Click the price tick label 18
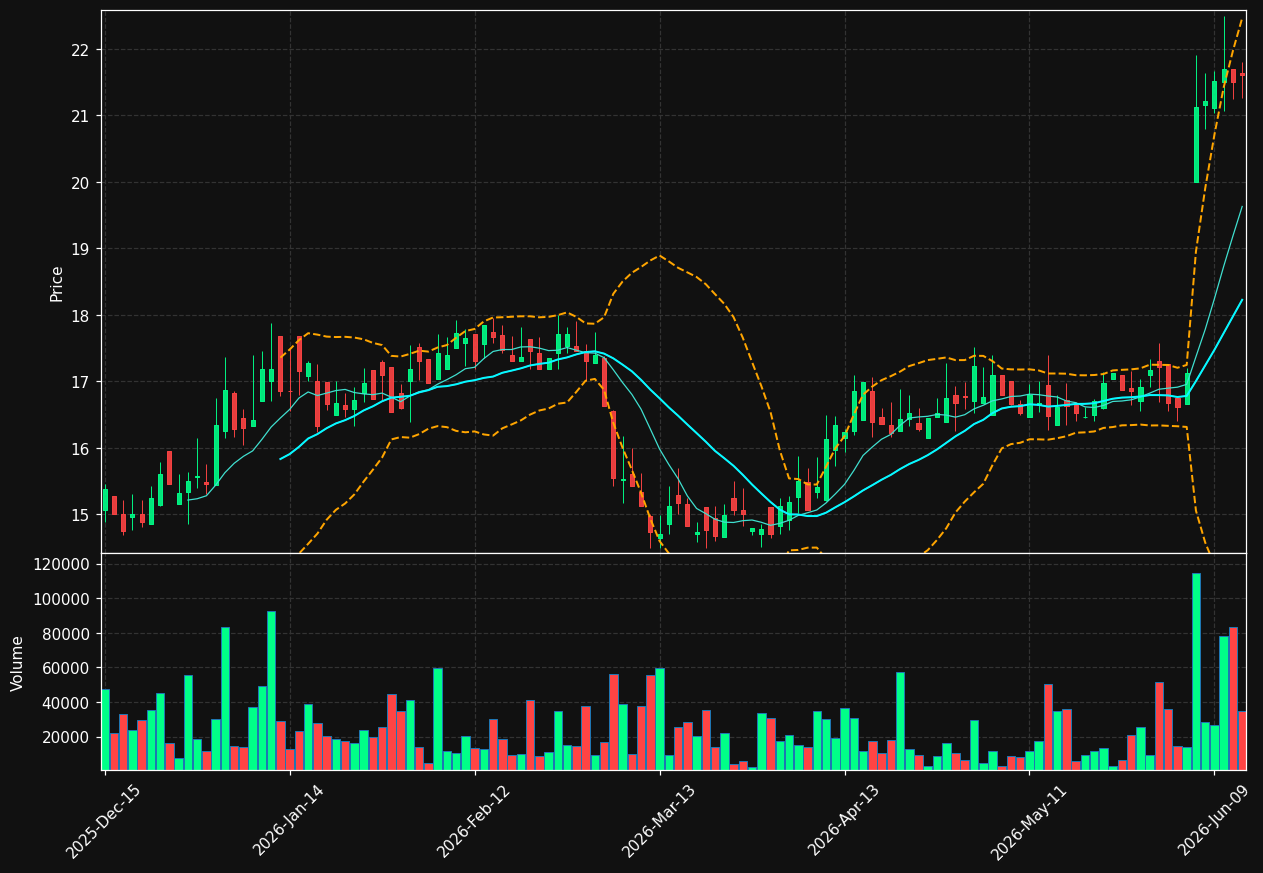Image resolution: width=1263 pixels, height=873 pixels. tap(80, 316)
